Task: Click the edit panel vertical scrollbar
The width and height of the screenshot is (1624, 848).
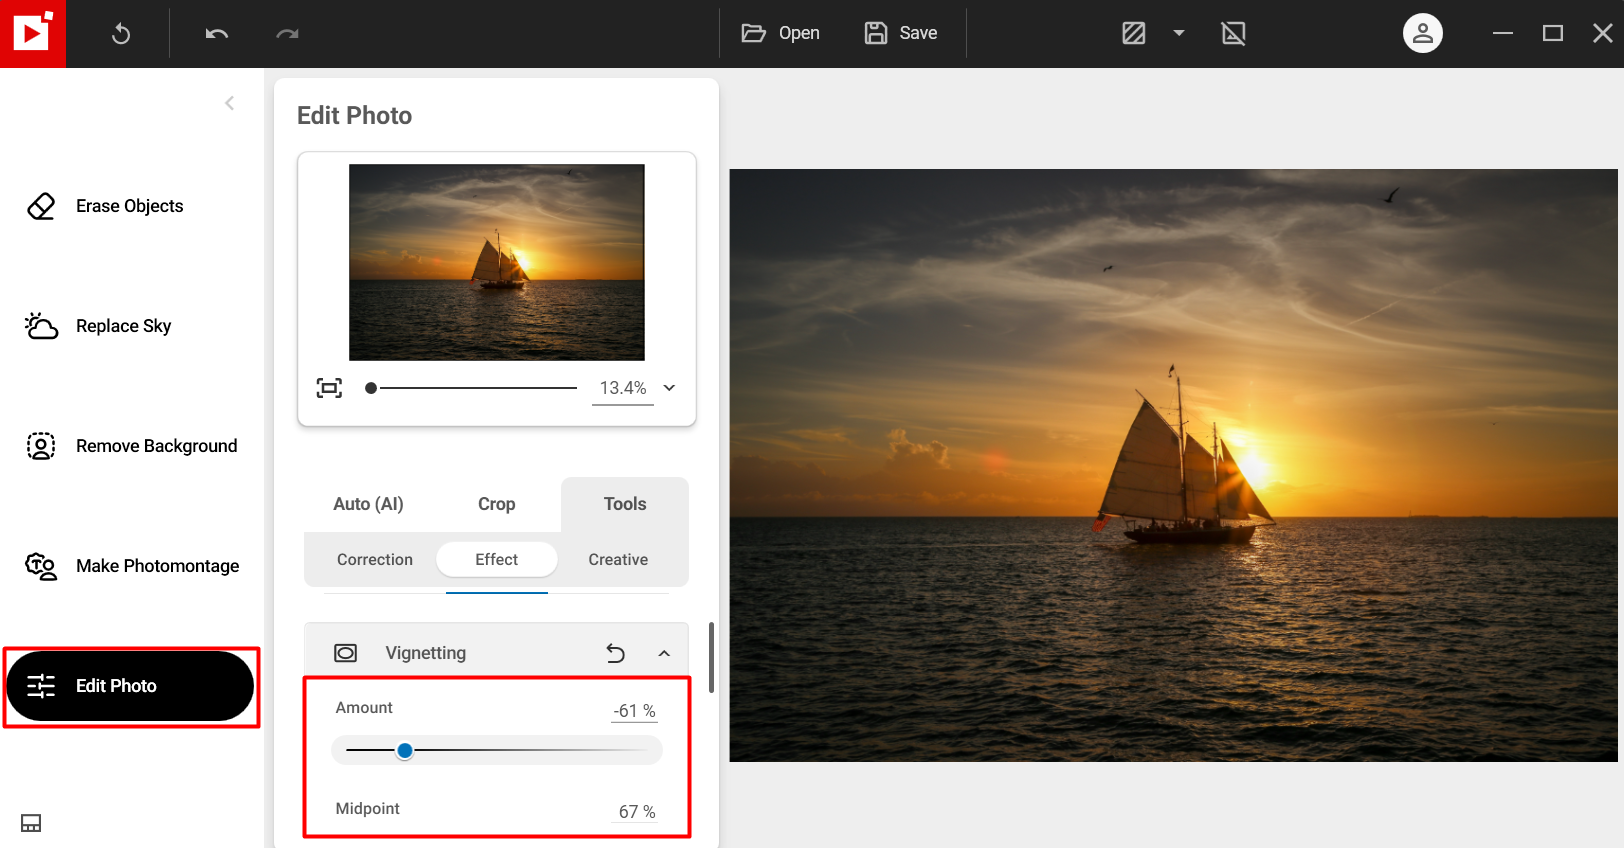Action: 711,657
